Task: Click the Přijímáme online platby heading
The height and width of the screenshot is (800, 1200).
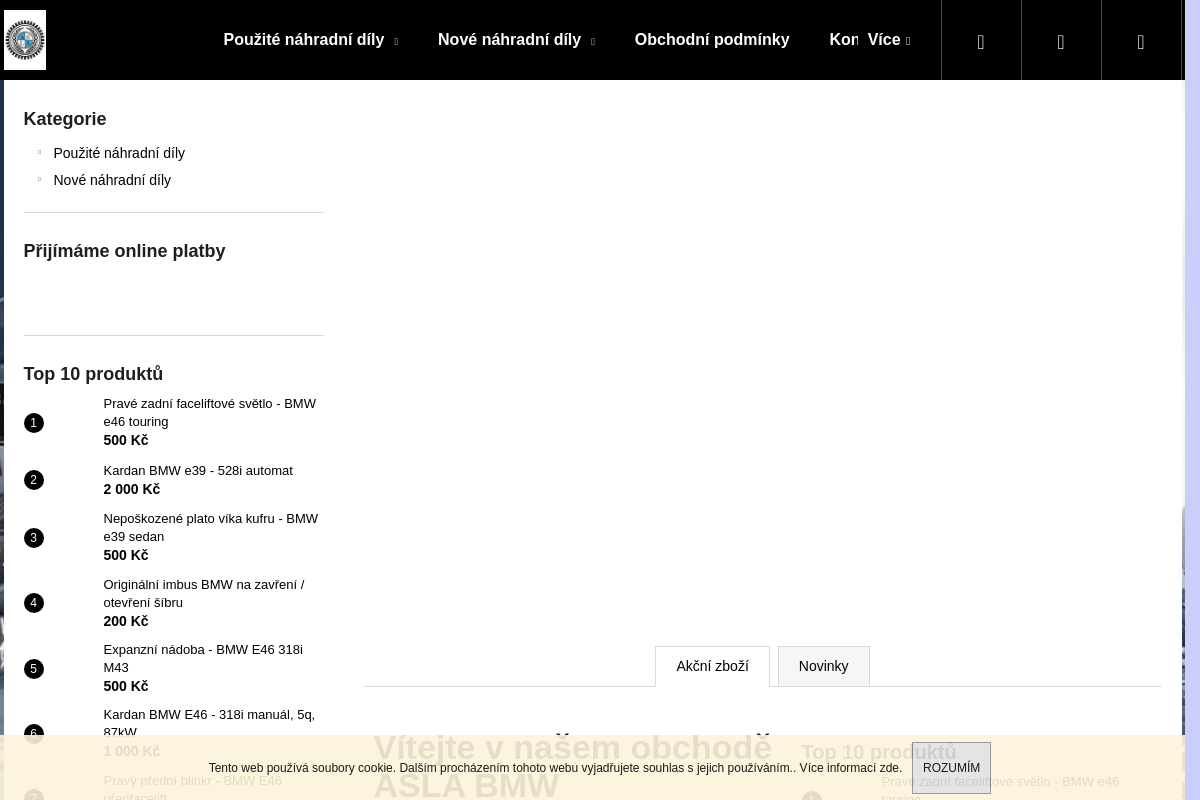Action: (x=124, y=251)
